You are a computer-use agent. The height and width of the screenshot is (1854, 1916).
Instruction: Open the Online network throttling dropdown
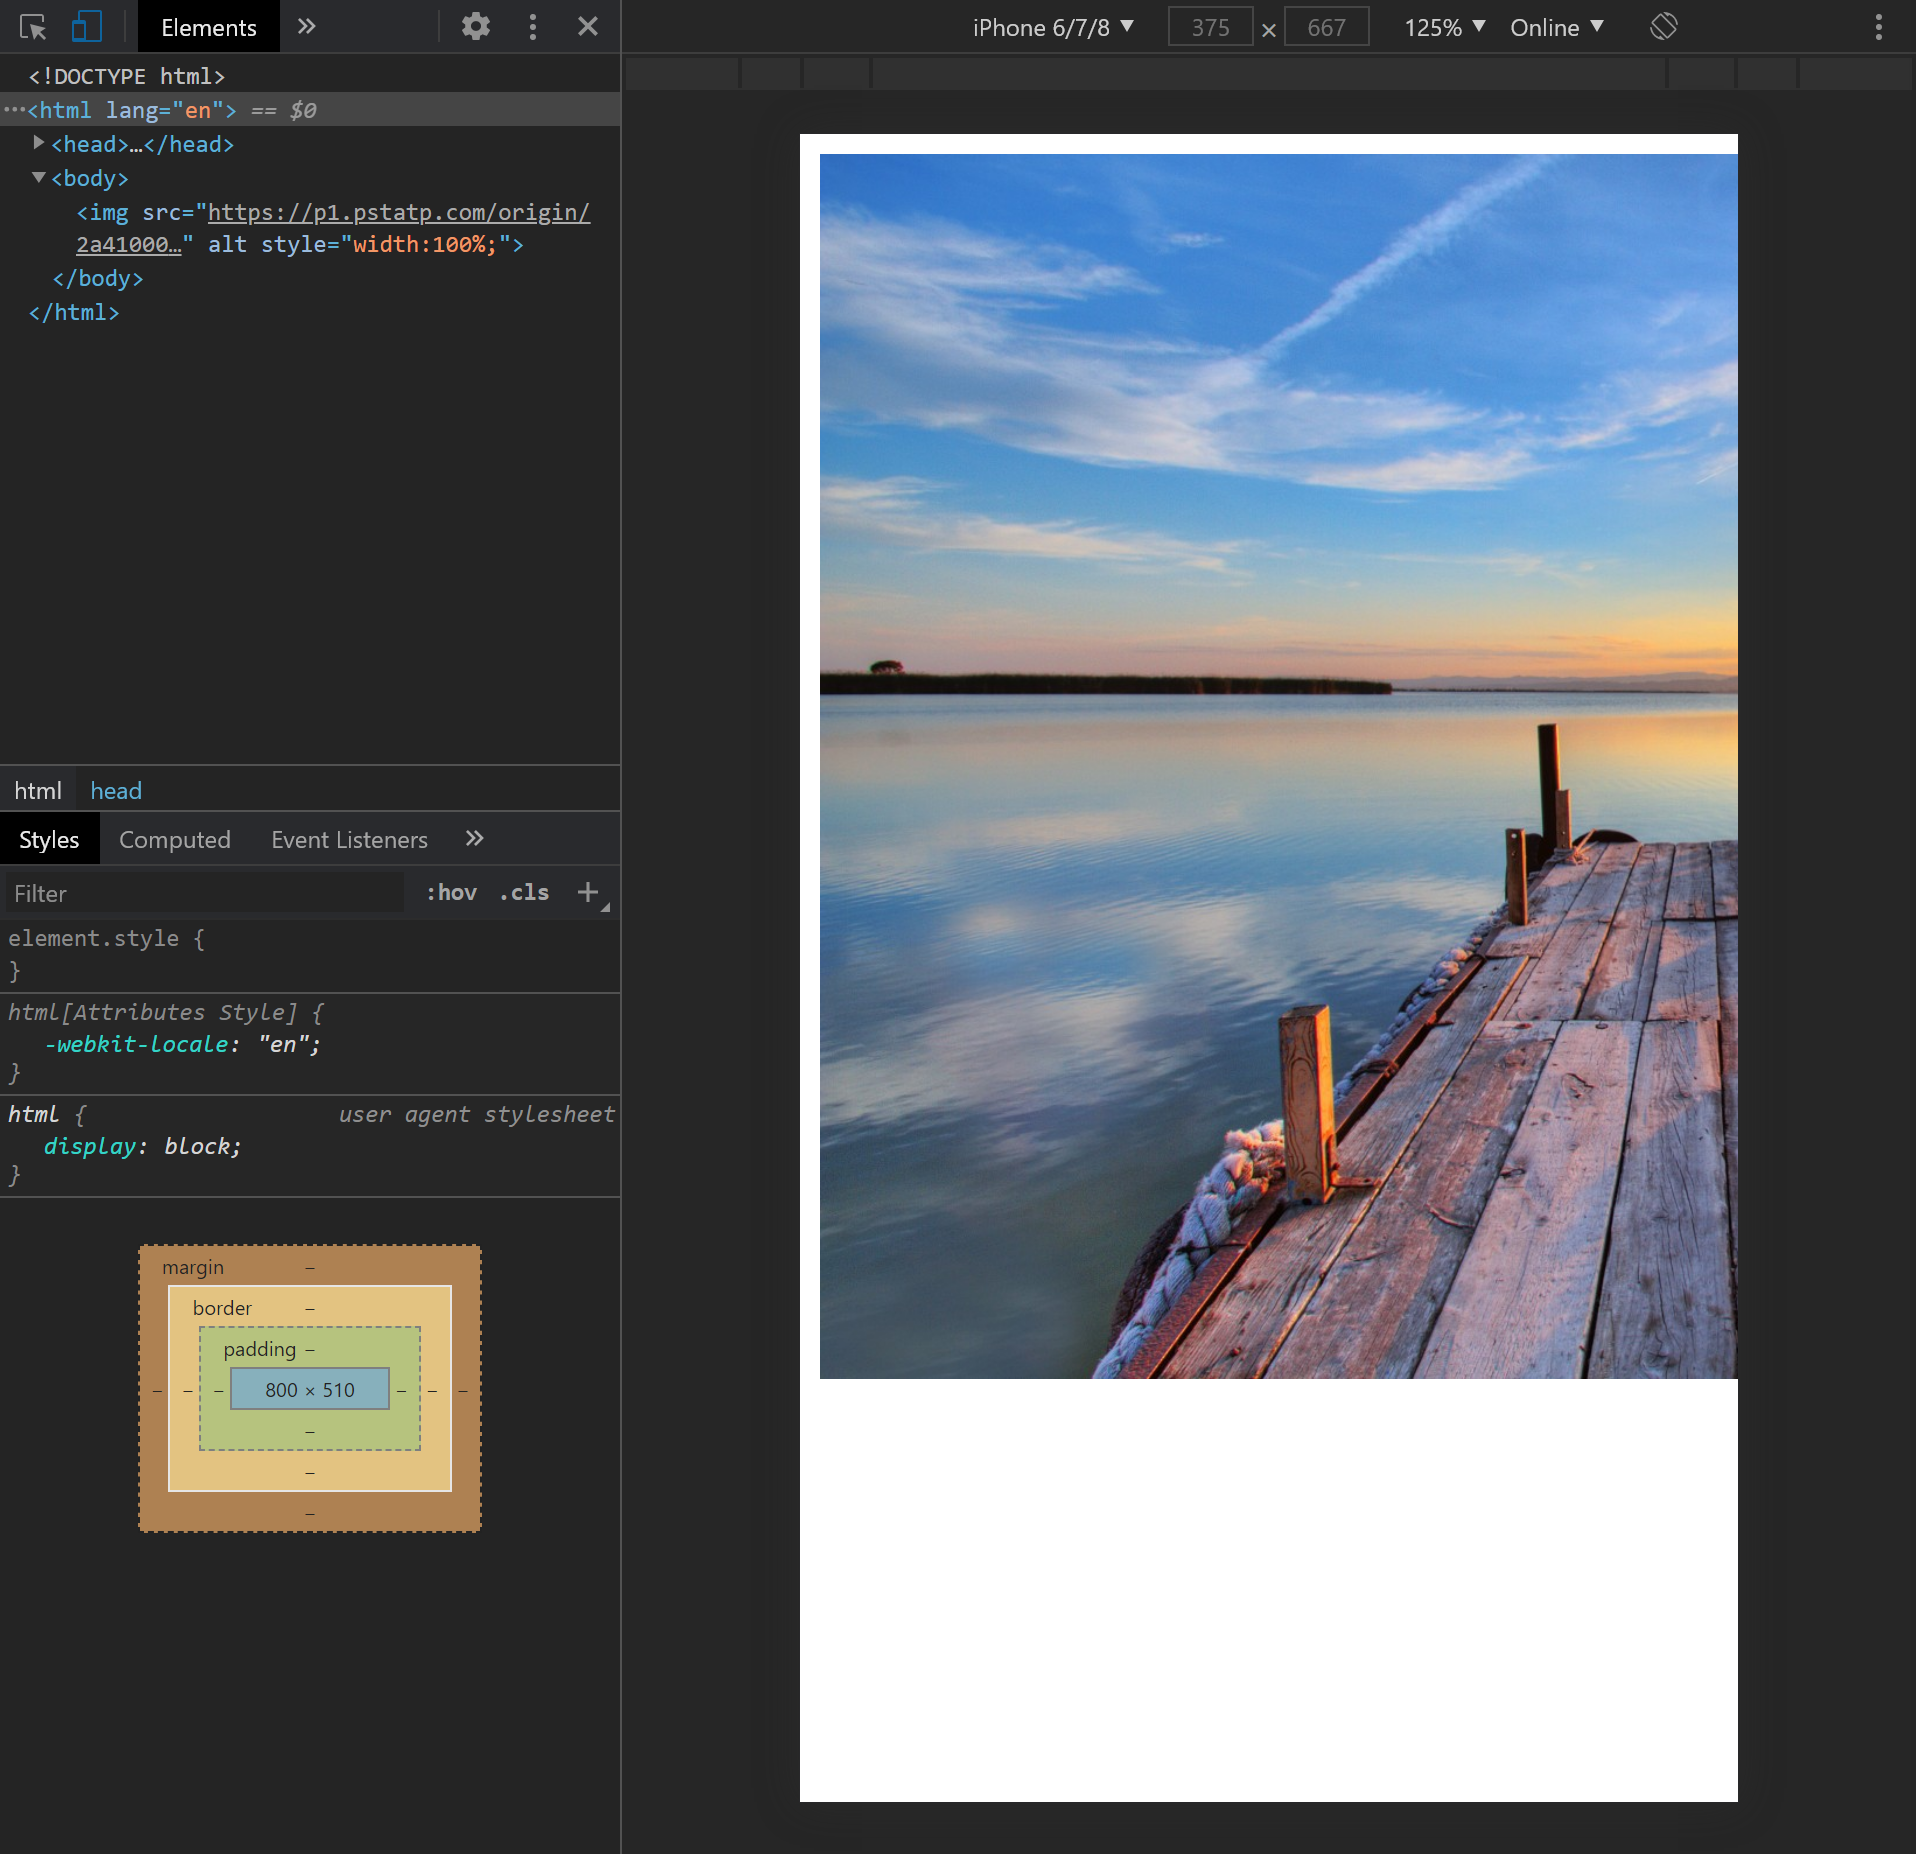click(x=1555, y=27)
